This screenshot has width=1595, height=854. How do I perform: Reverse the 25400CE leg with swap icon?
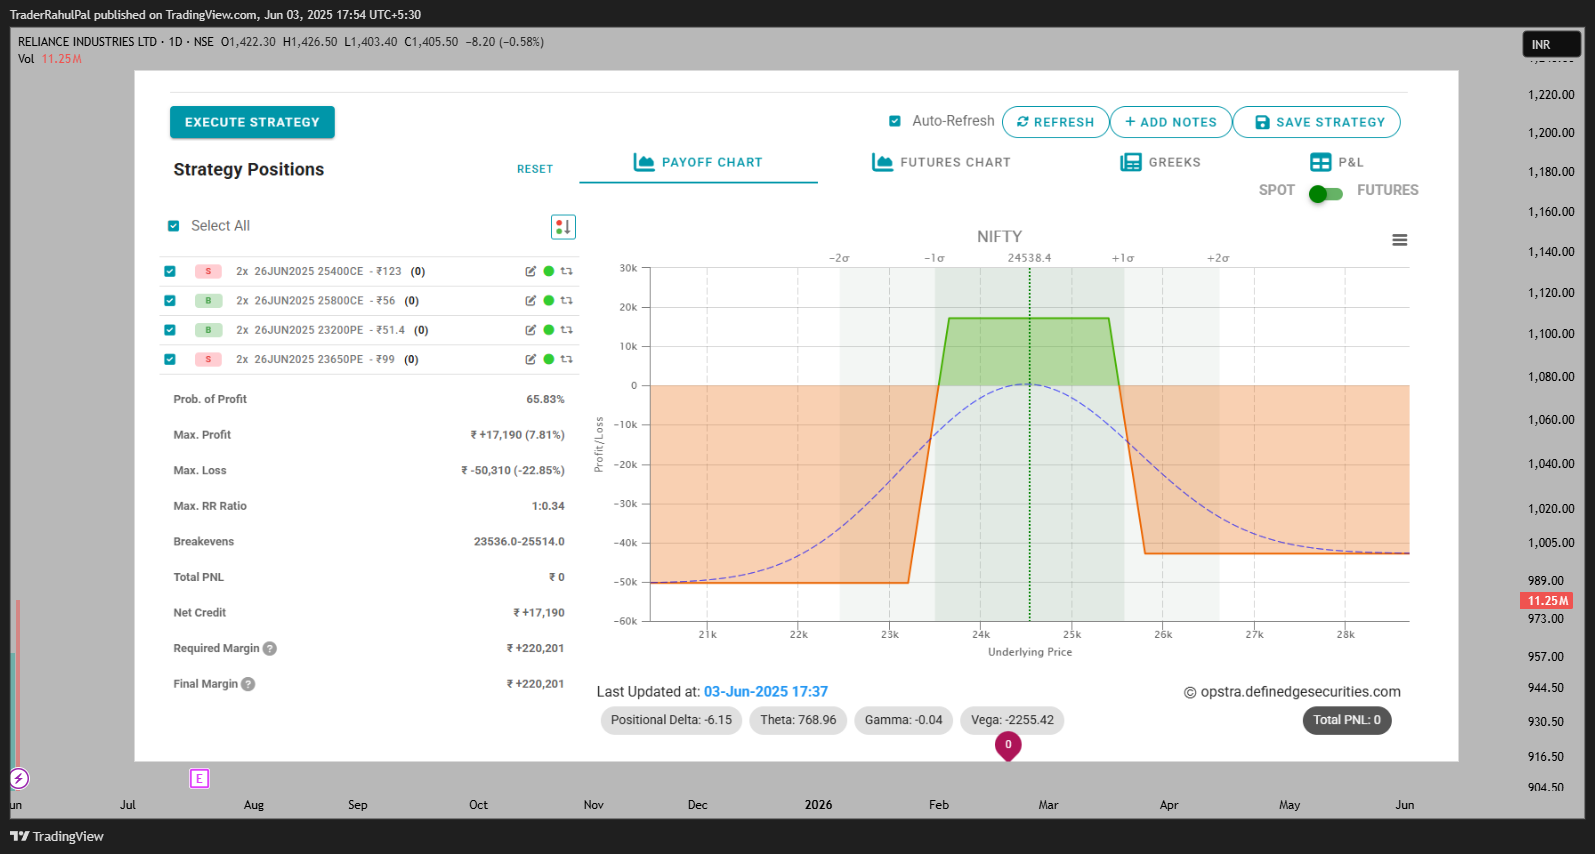click(x=567, y=271)
